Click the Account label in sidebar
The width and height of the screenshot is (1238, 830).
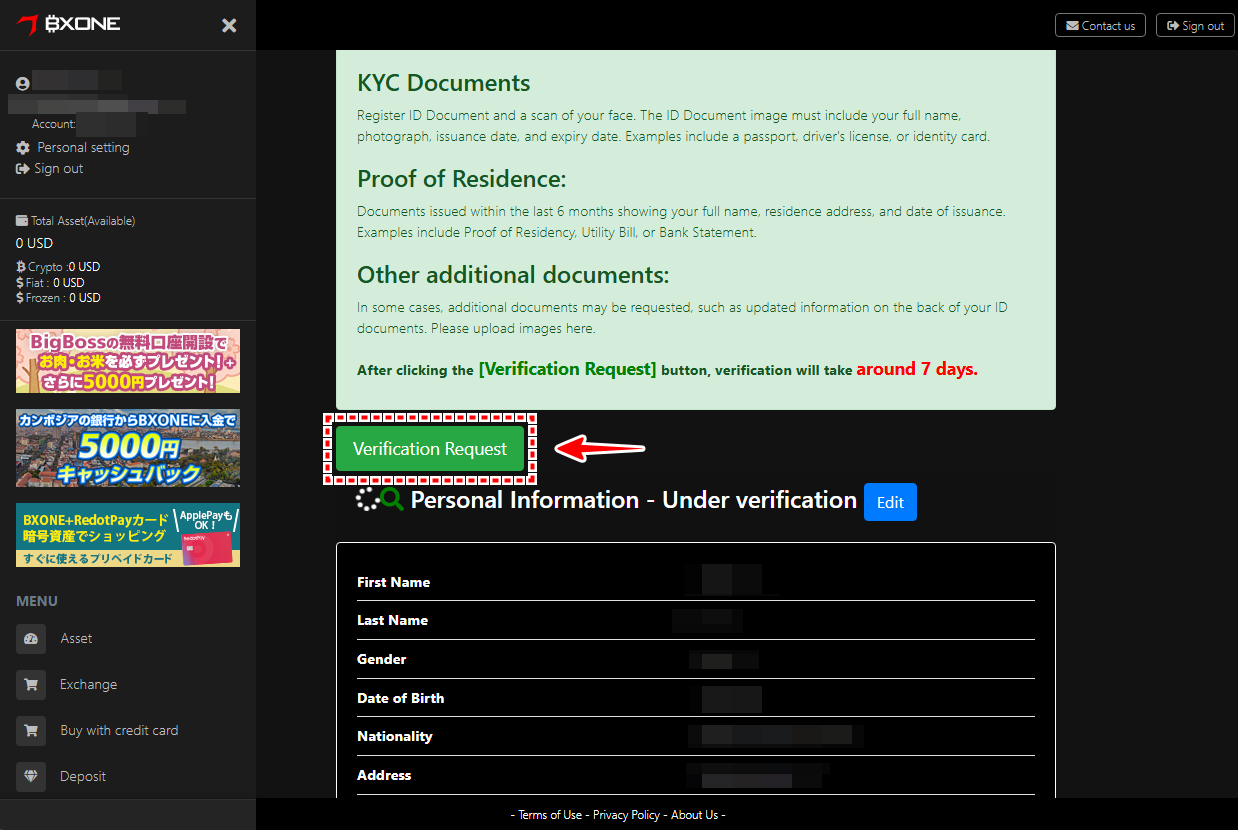pyautogui.click(x=54, y=124)
